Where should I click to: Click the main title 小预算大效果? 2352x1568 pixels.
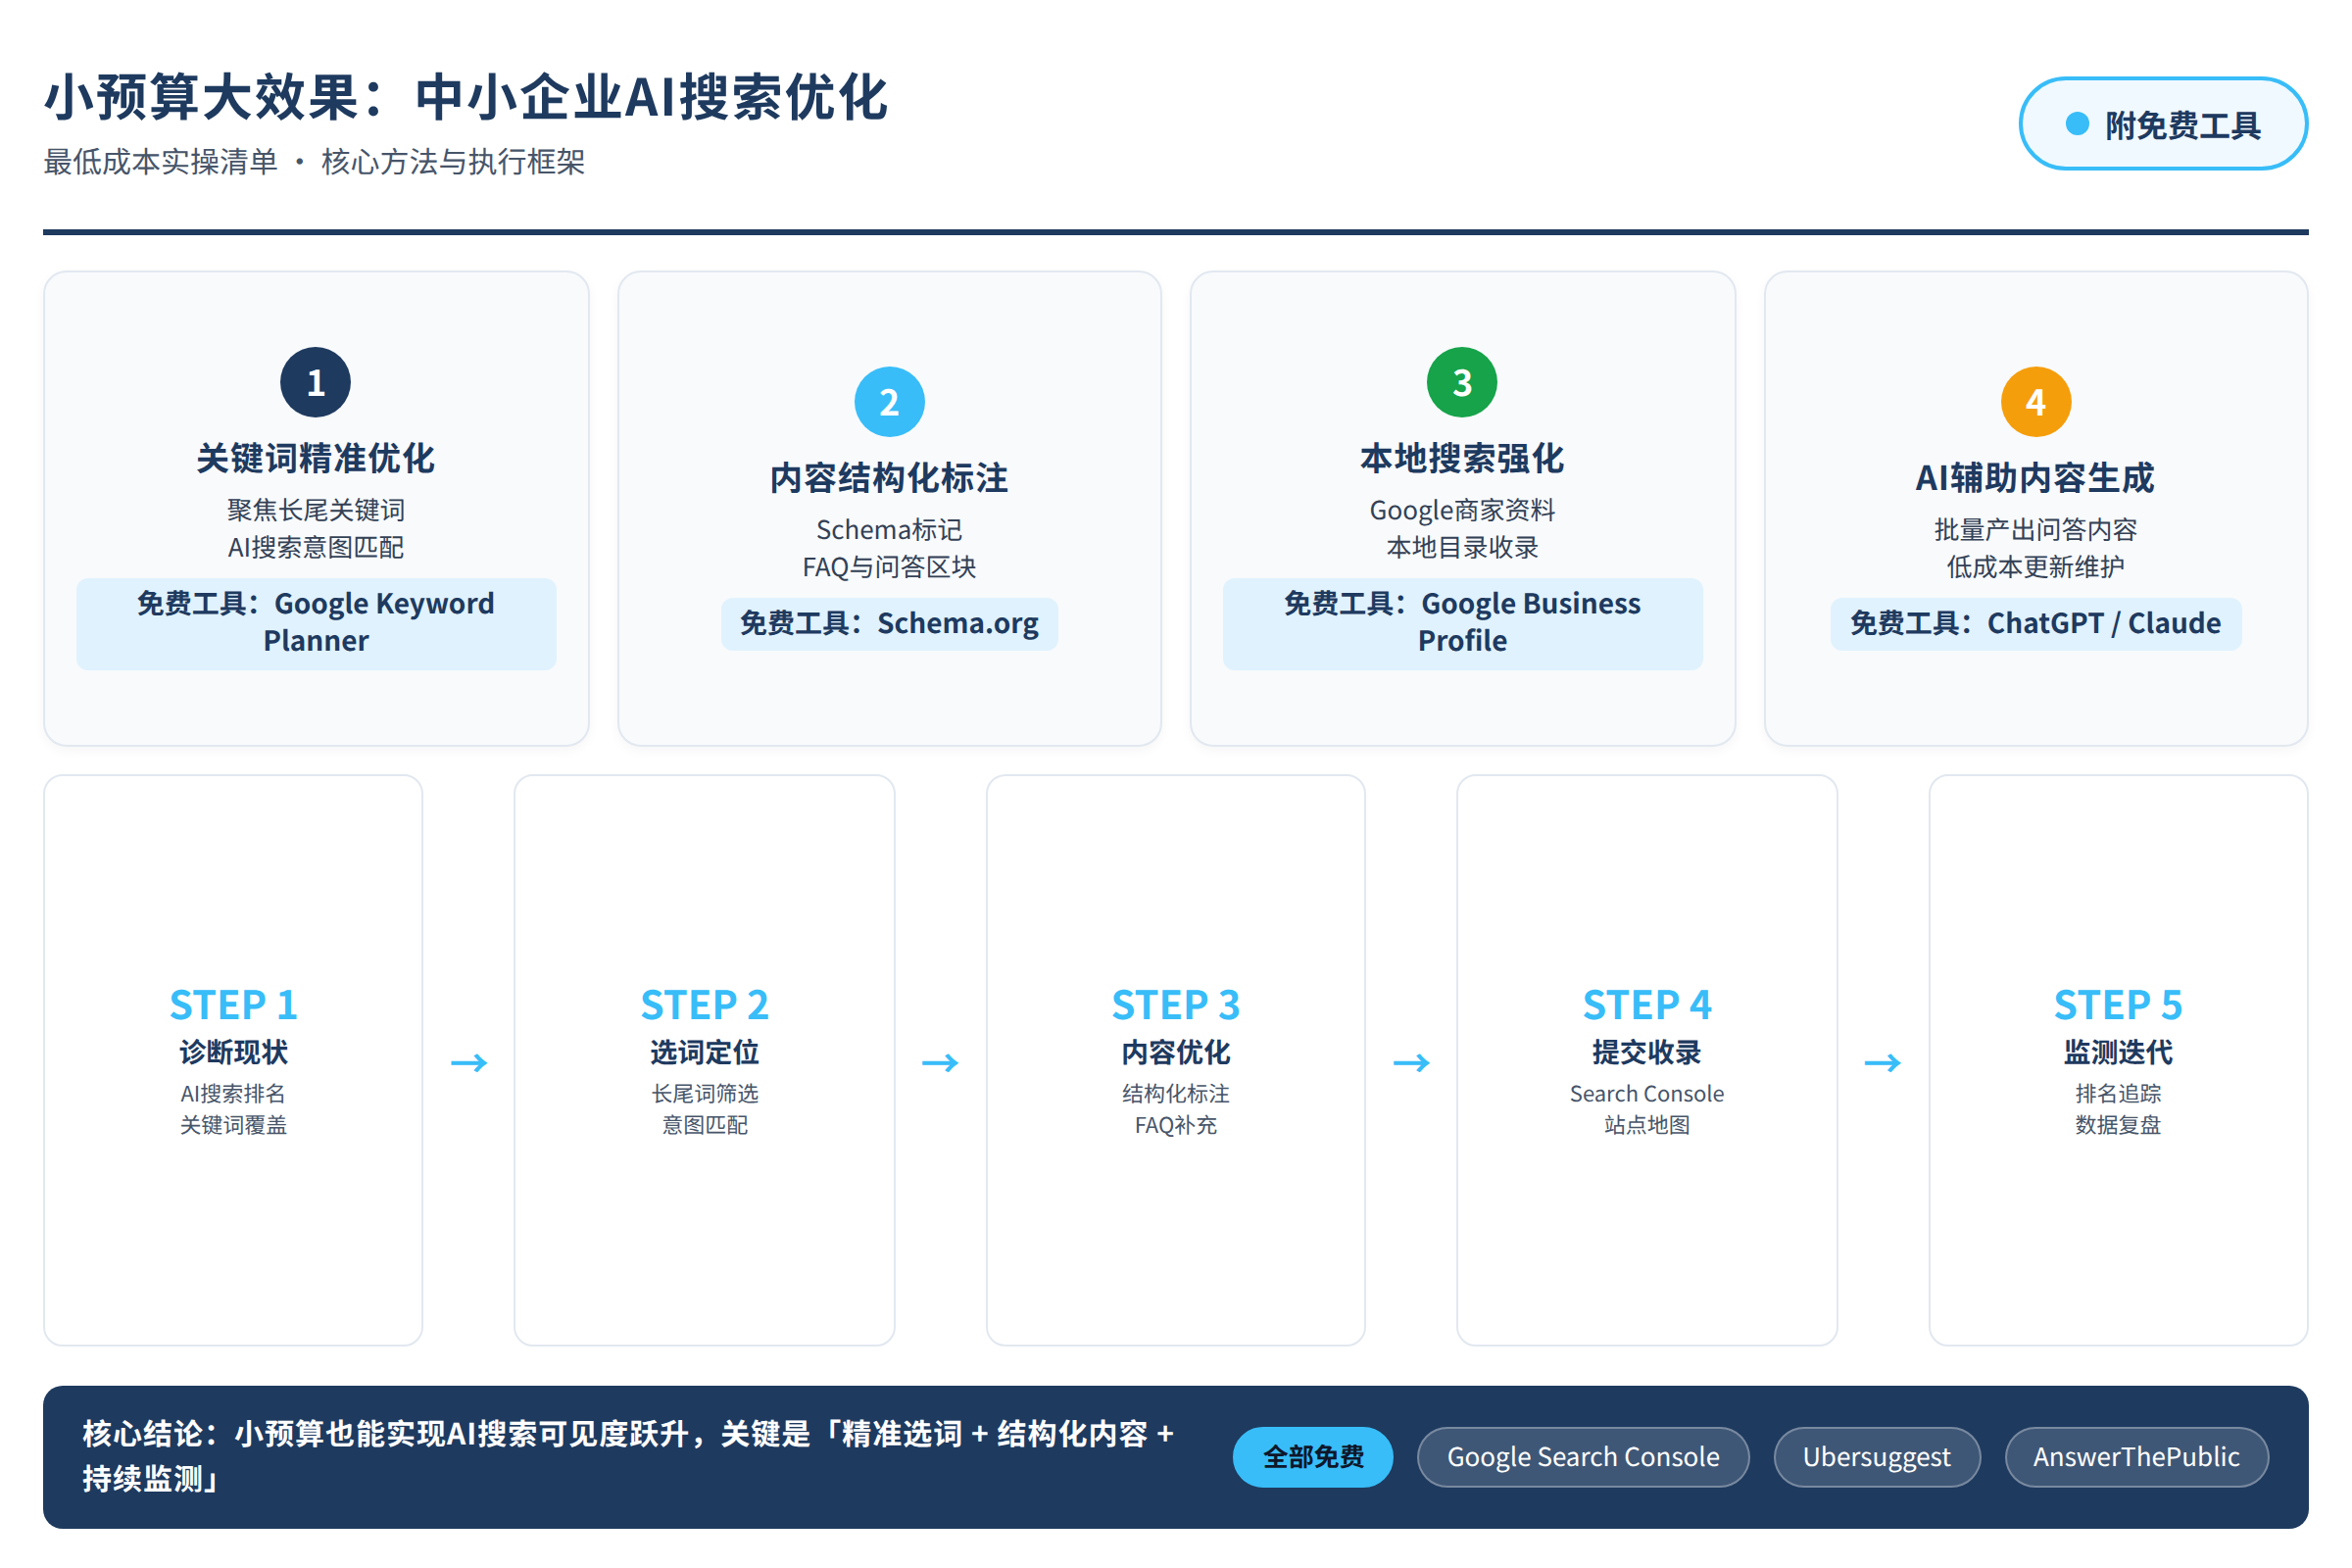click(x=466, y=97)
